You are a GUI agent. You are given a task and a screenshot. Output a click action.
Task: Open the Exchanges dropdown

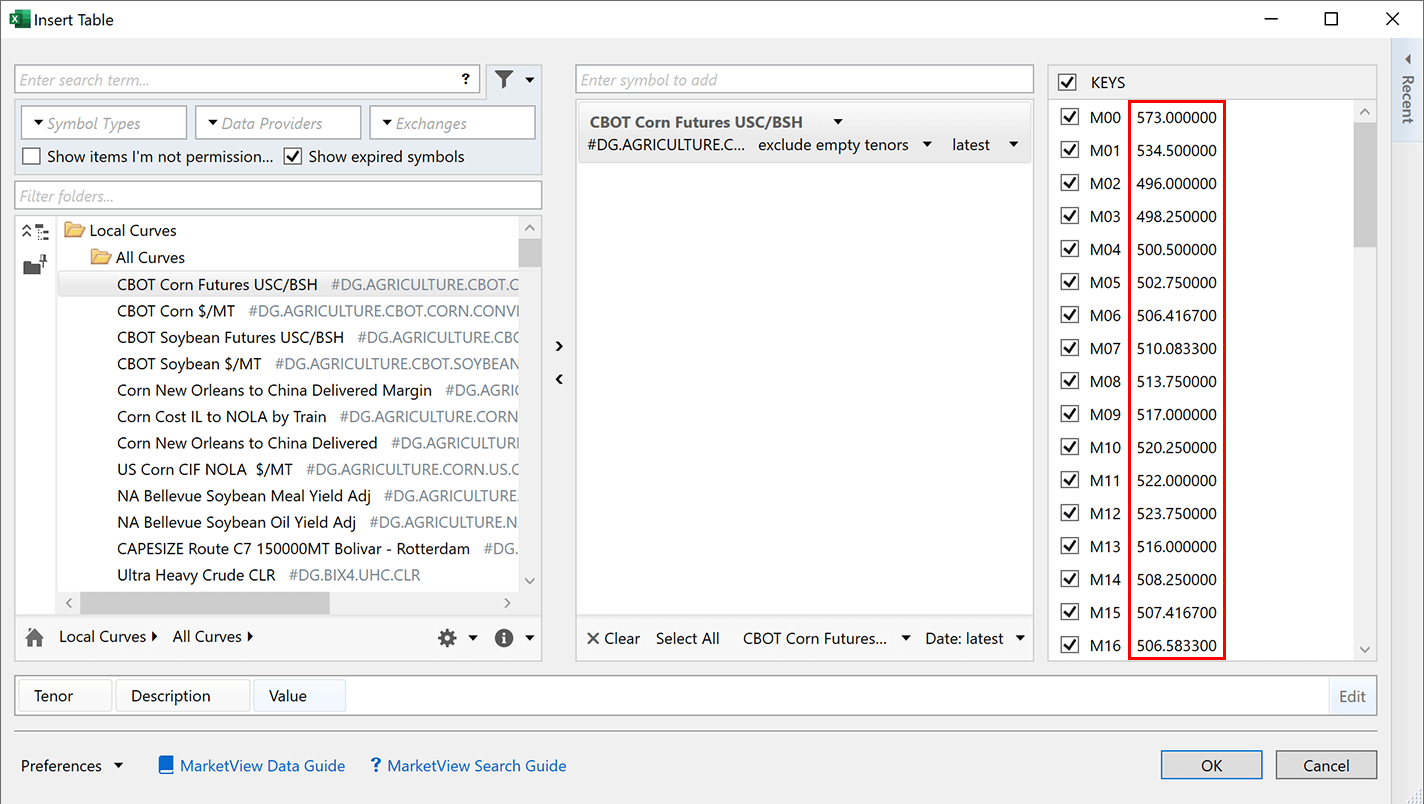[x=452, y=123]
